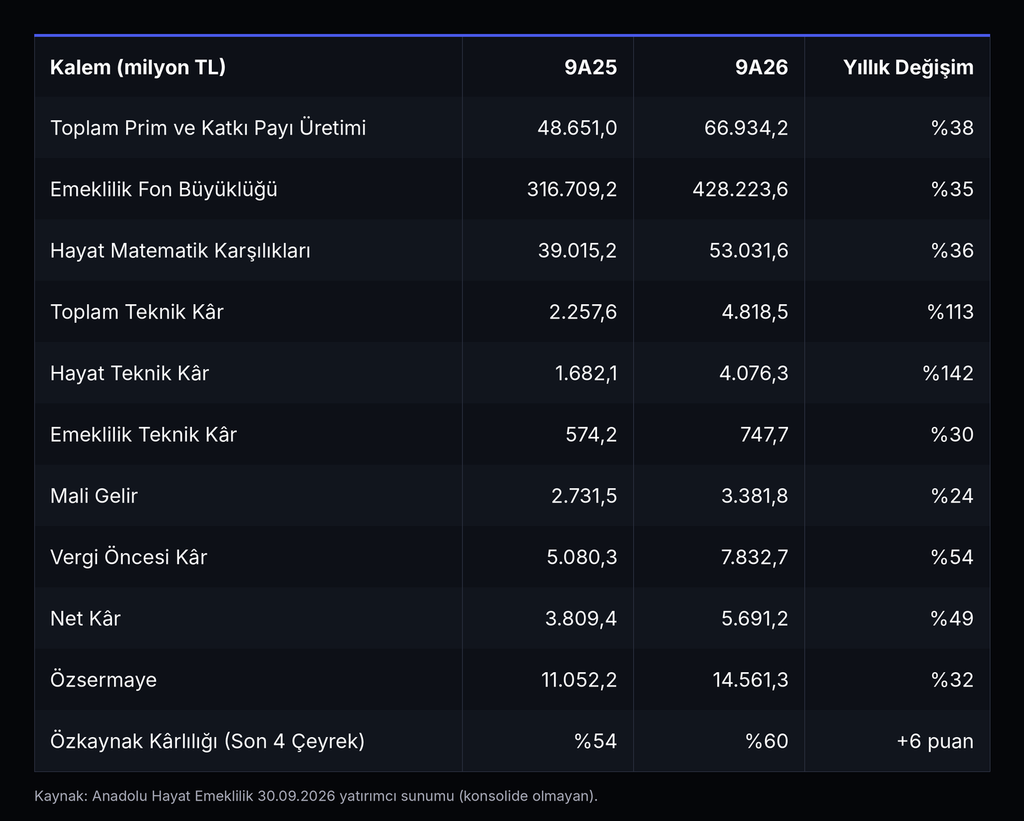1024x821 pixels.
Task: Click the "Özsermaye" row label
Action: (103, 680)
